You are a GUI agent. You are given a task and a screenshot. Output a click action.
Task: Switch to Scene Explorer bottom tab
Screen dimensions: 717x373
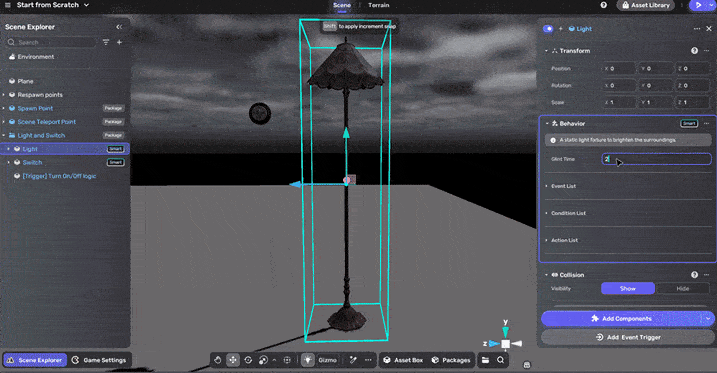pos(35,360)
